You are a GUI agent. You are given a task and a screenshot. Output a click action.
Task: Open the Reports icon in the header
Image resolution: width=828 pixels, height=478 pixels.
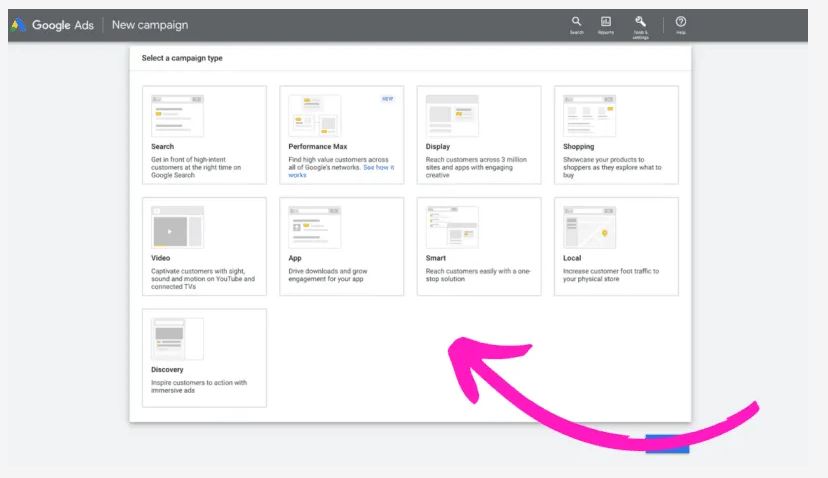click(606, 25)
